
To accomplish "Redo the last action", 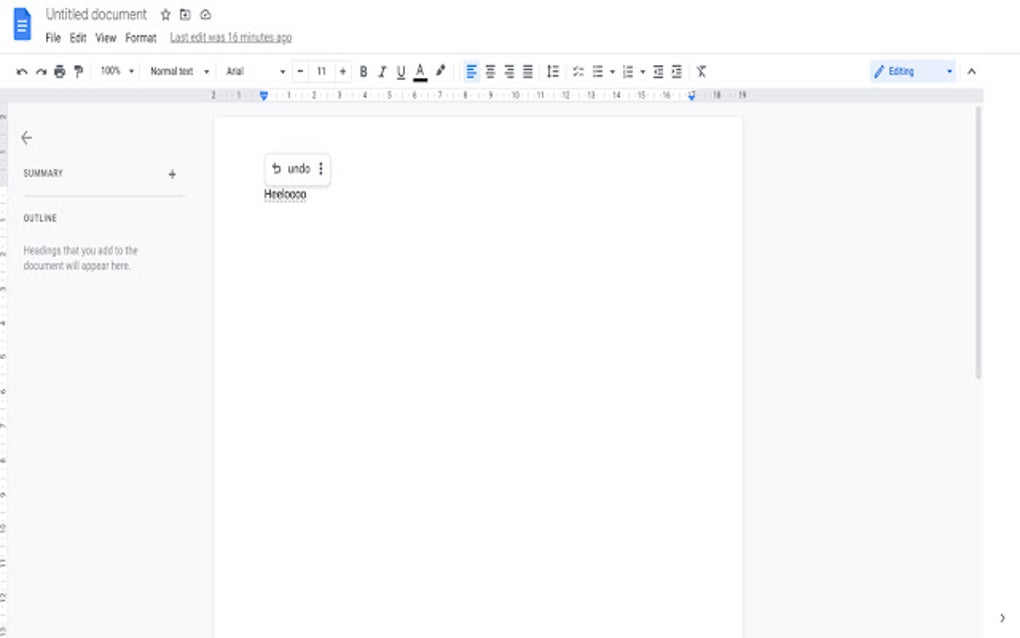I will pos(40,70).
